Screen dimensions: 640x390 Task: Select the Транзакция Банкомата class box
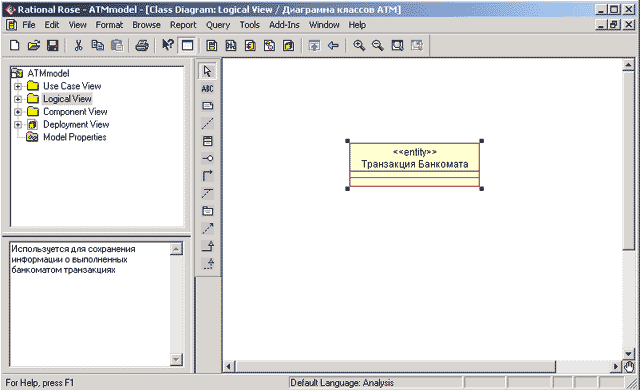414,165
